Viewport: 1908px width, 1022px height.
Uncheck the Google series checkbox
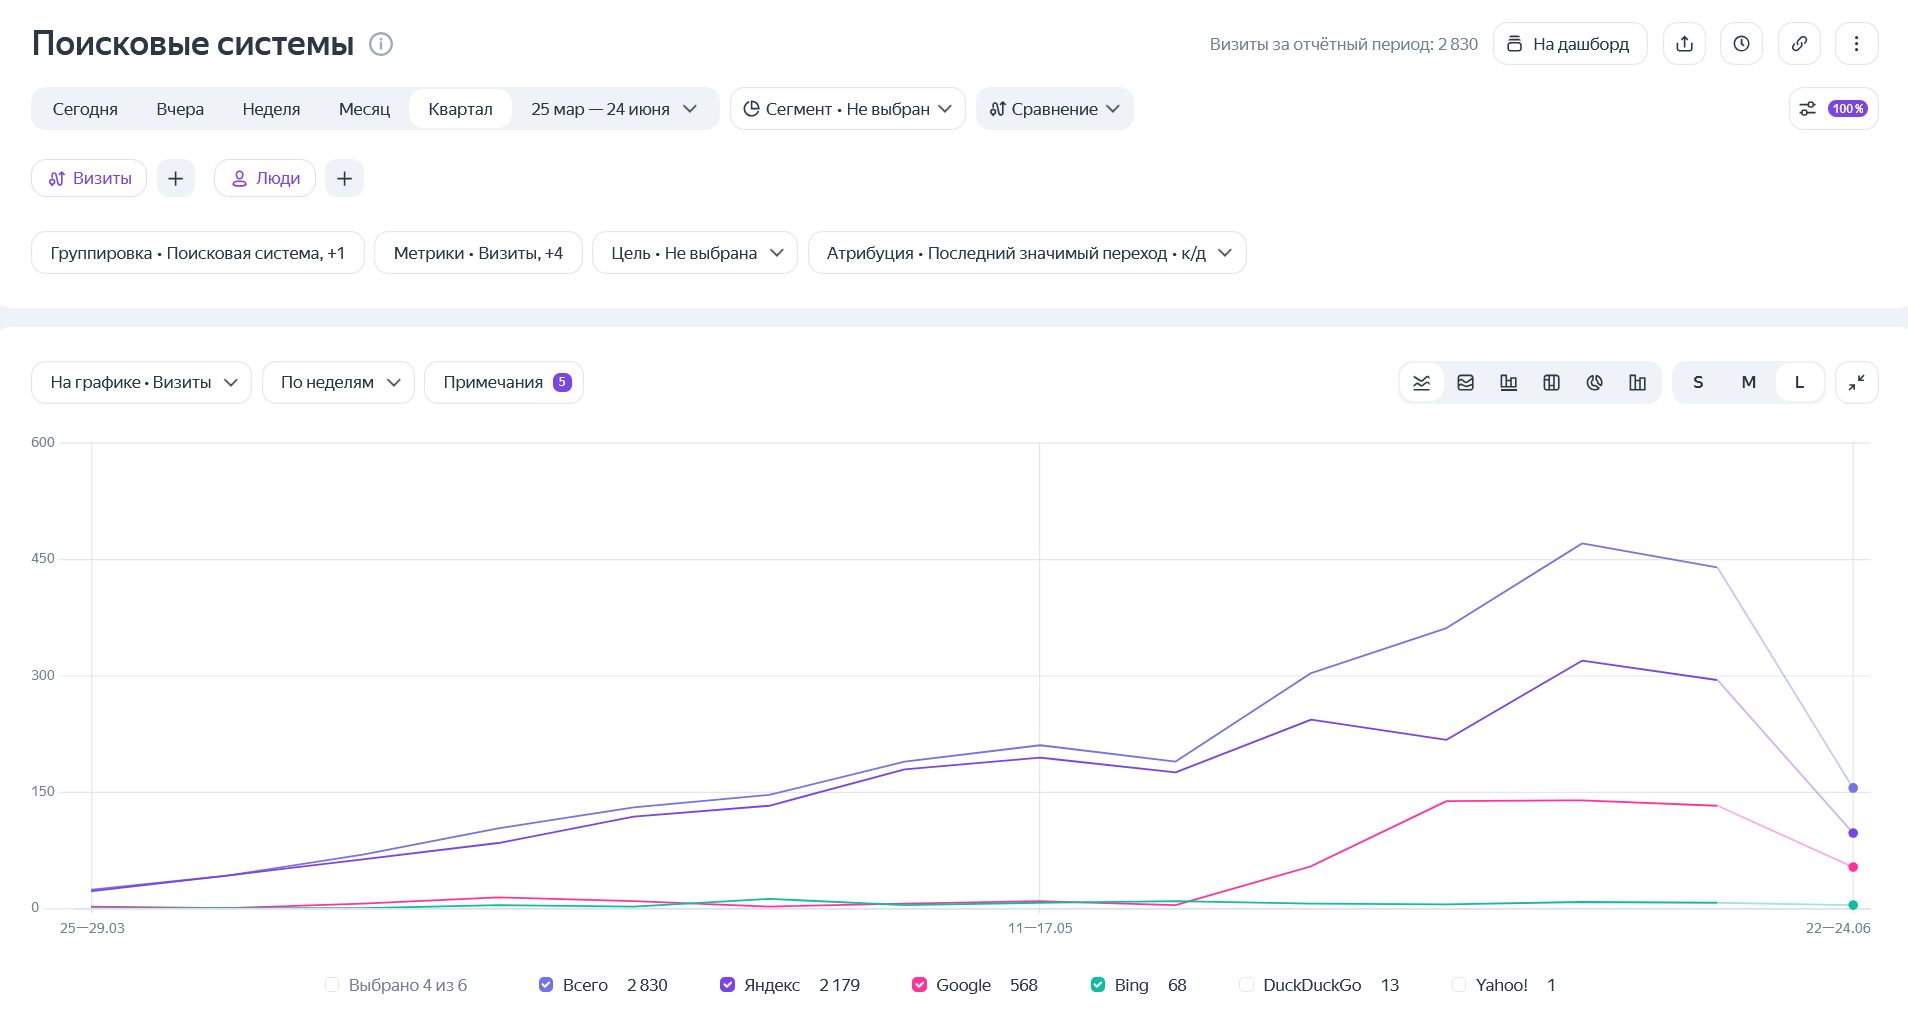[x=919, y=985]
